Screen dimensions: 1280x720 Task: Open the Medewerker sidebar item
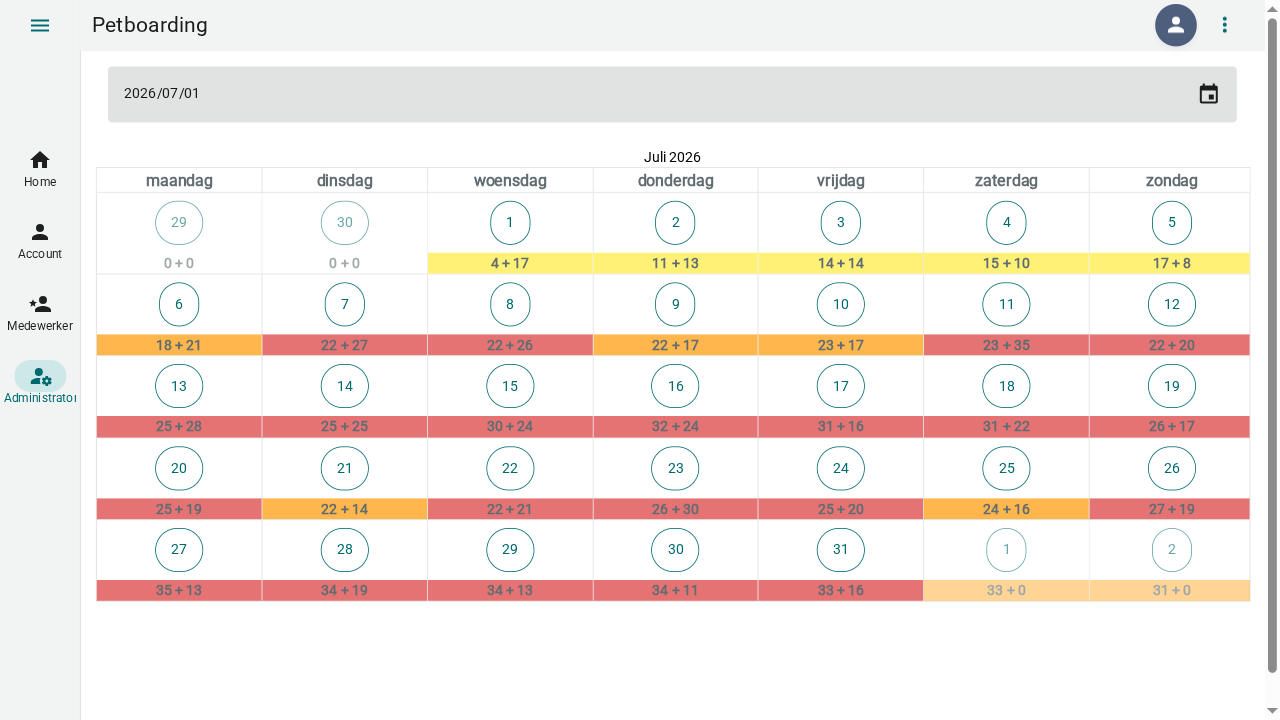point(40,313)
